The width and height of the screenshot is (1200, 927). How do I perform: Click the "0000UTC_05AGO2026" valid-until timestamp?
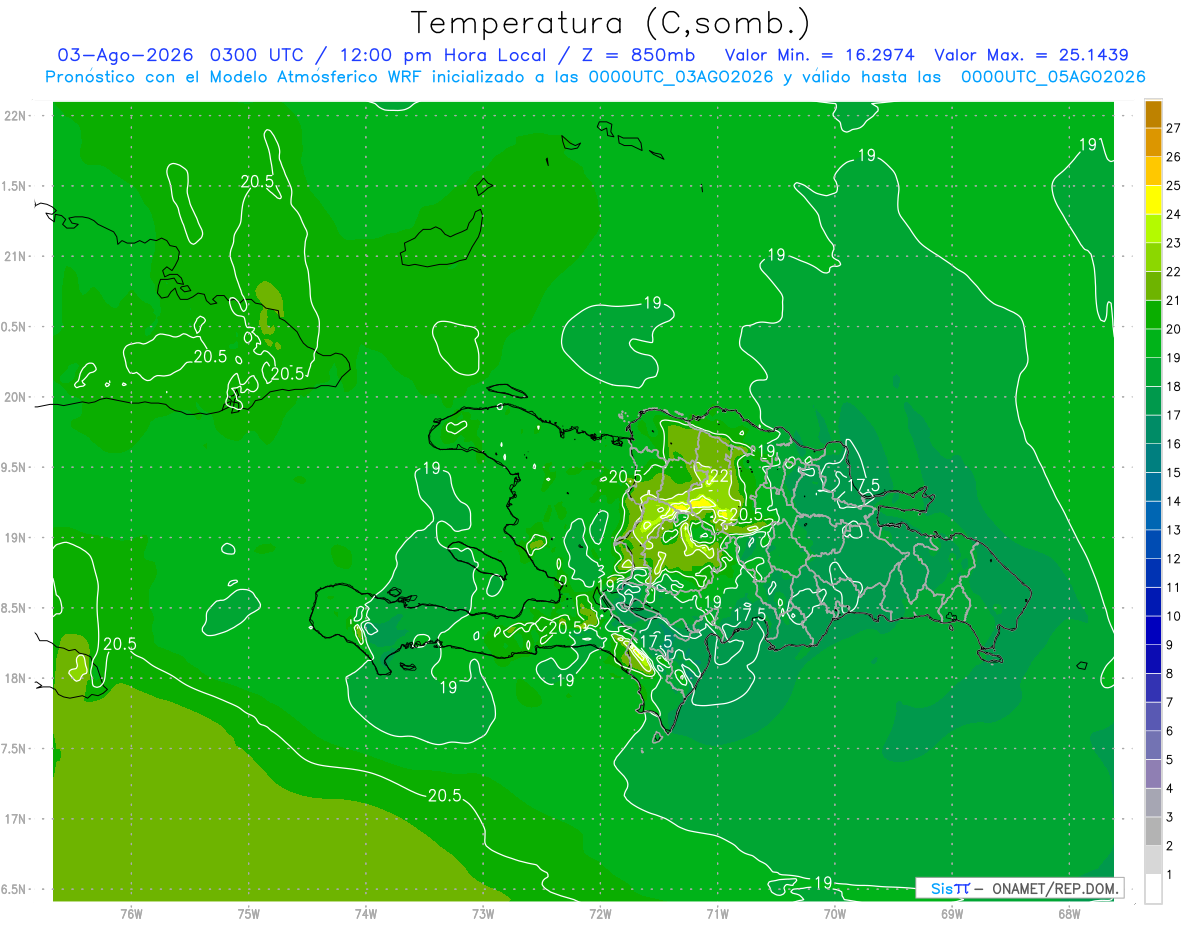tap(1053, 77)
